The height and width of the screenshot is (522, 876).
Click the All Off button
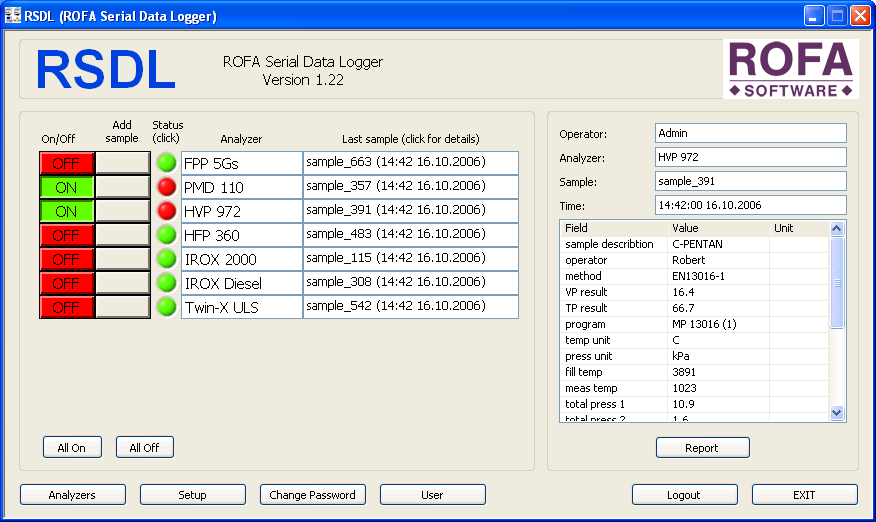(x=145, y=448)
